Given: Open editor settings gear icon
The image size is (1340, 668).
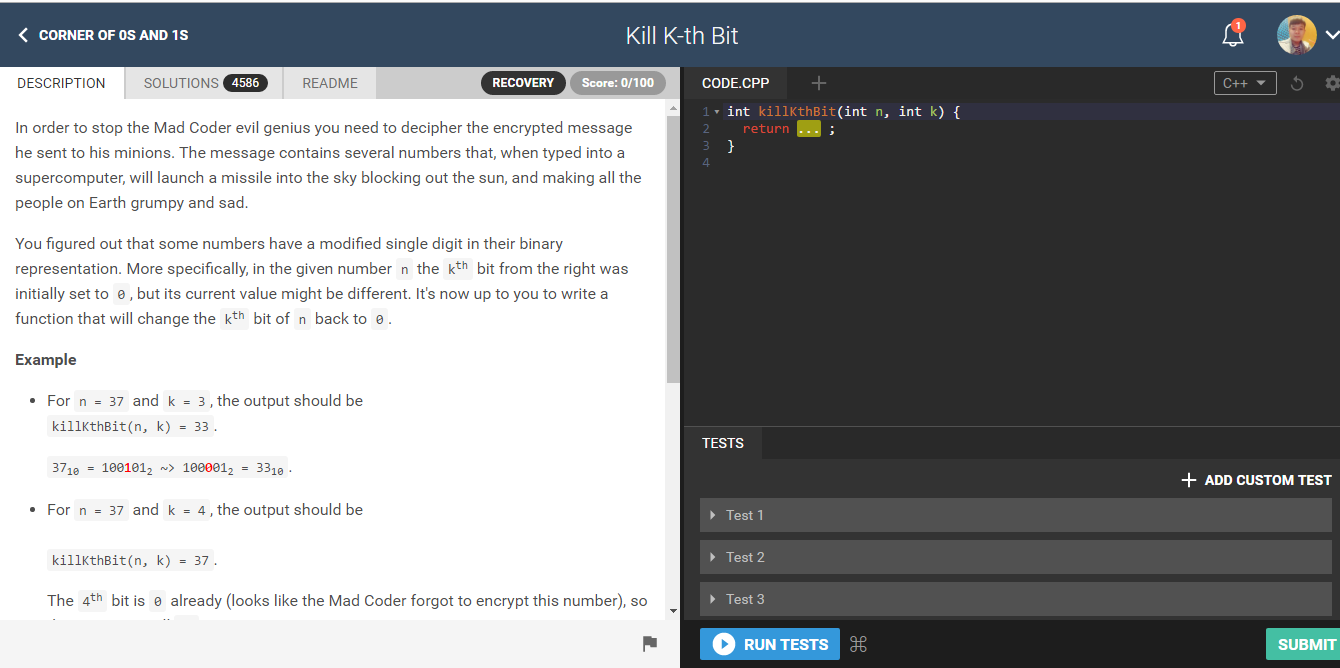Looking at the screenshot, I should click(x=1330, y=83).
